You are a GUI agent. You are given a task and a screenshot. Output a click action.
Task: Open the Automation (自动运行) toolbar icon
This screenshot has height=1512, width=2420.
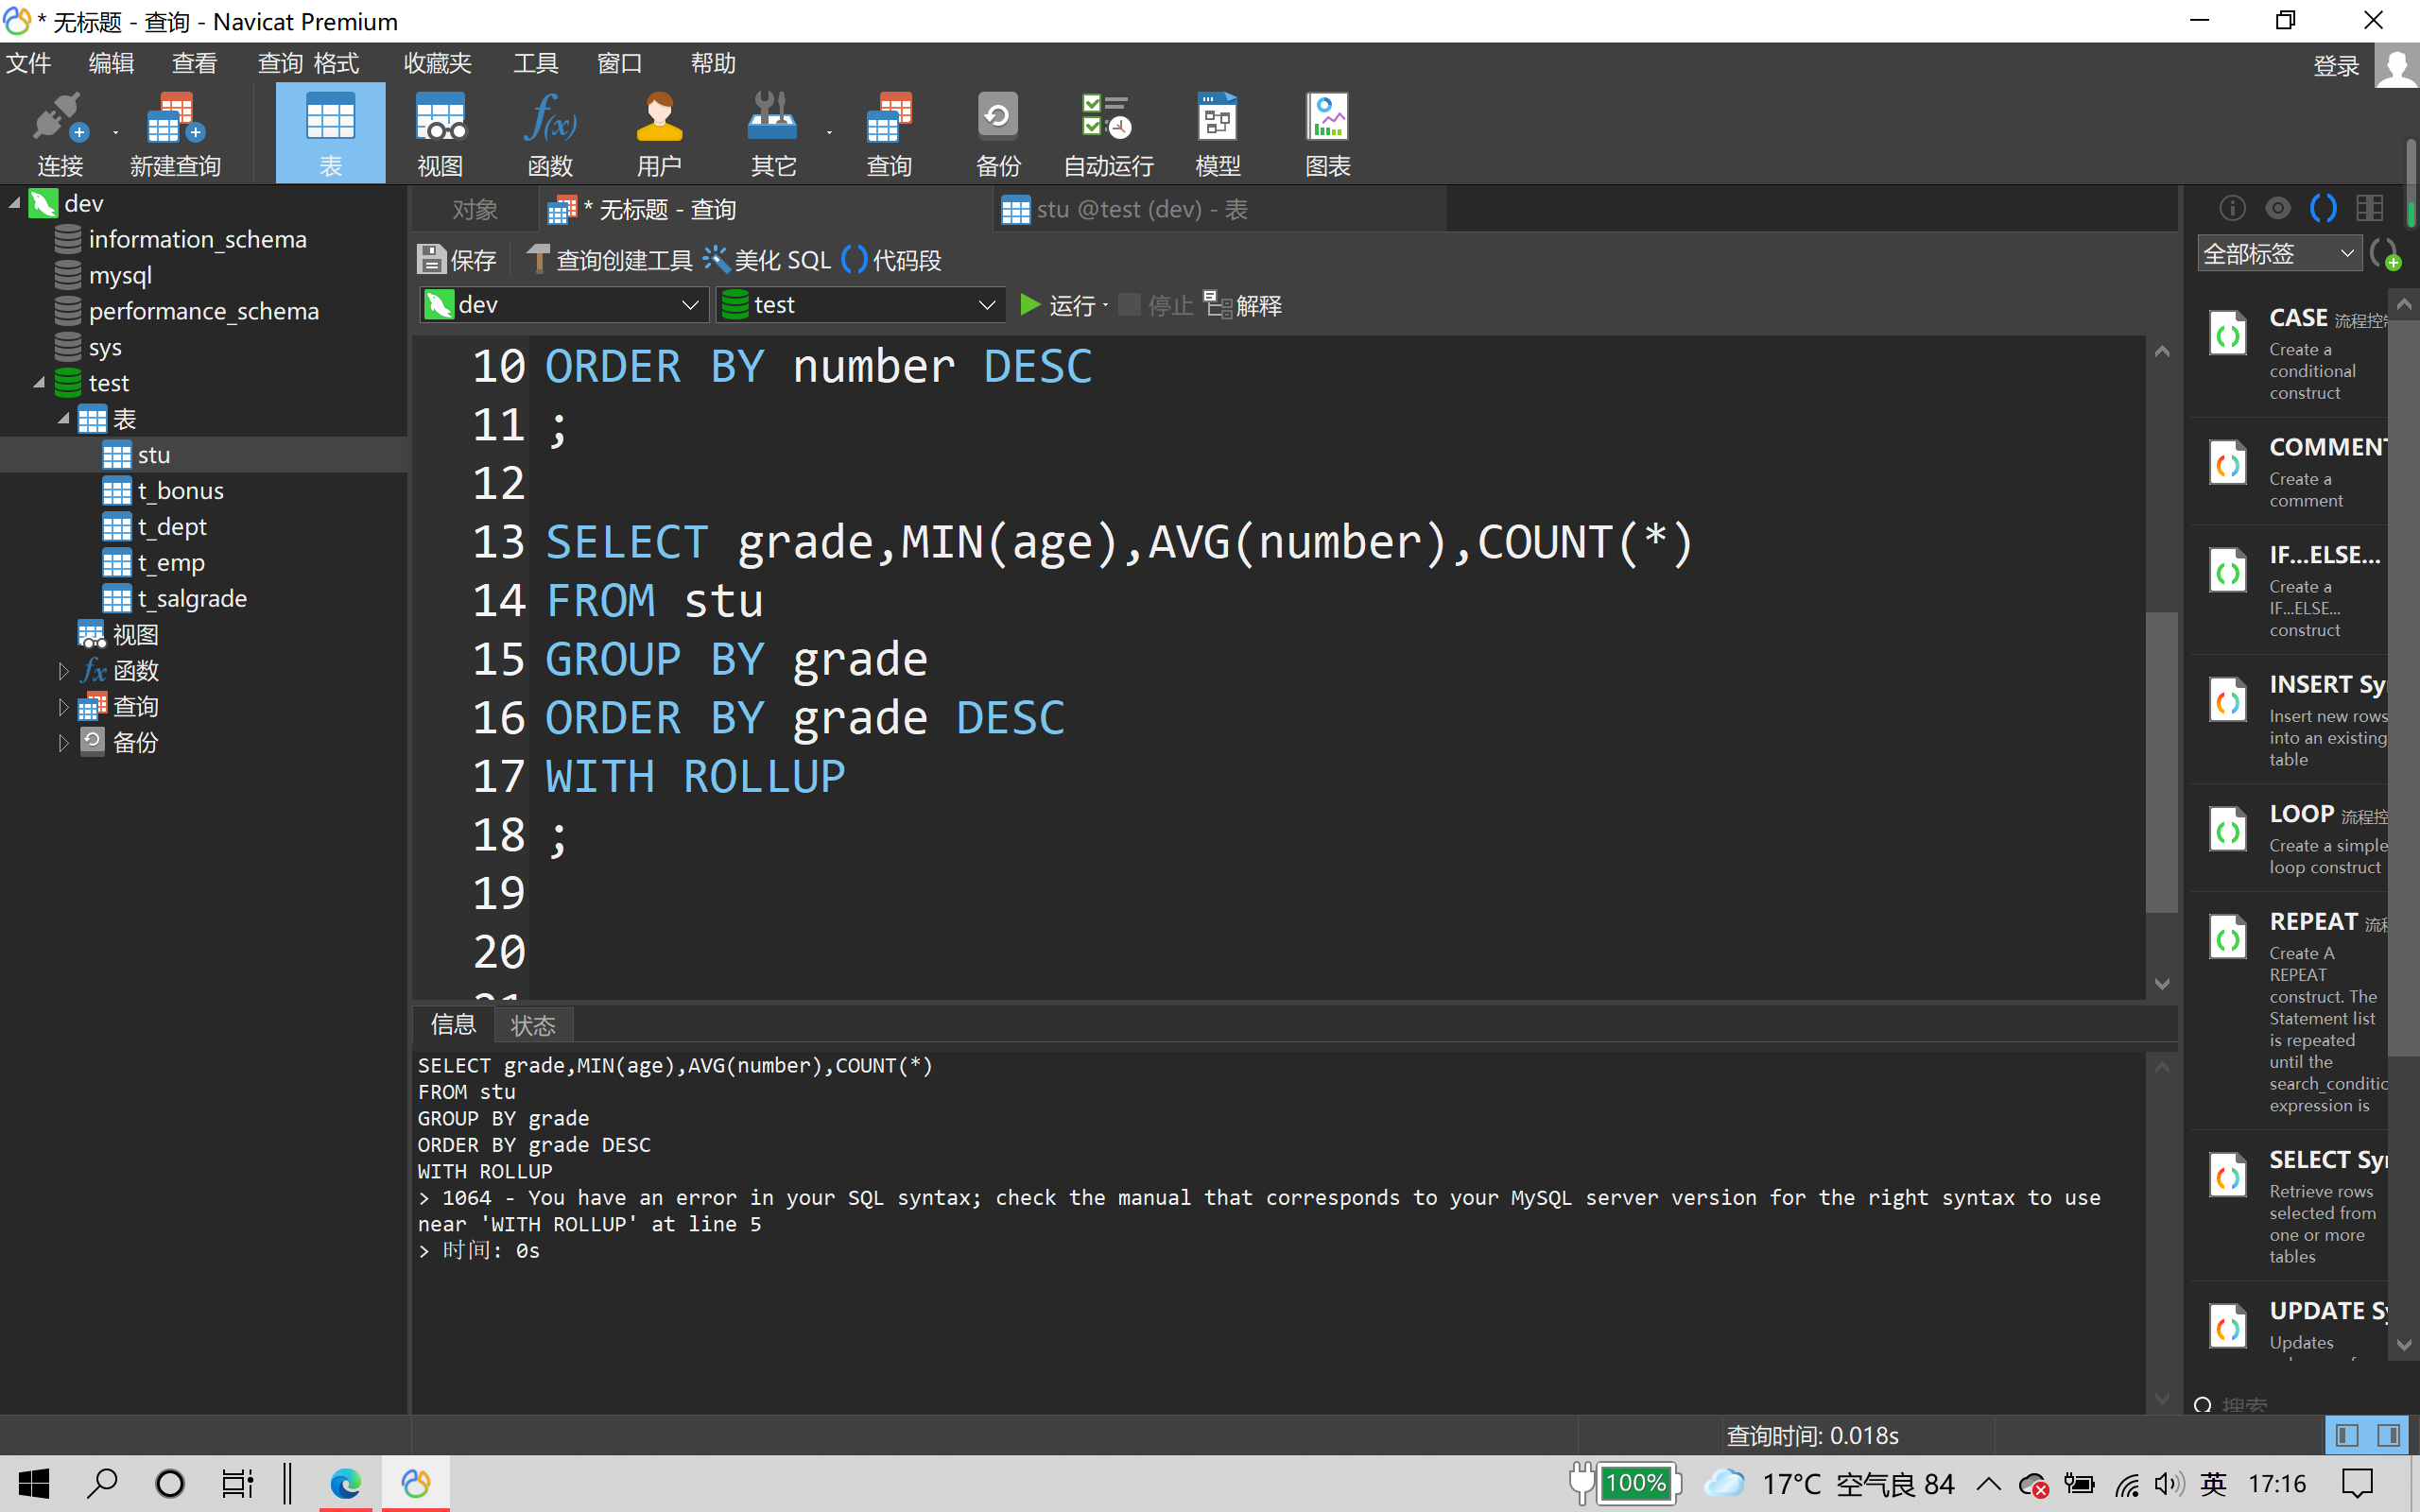1108,135
